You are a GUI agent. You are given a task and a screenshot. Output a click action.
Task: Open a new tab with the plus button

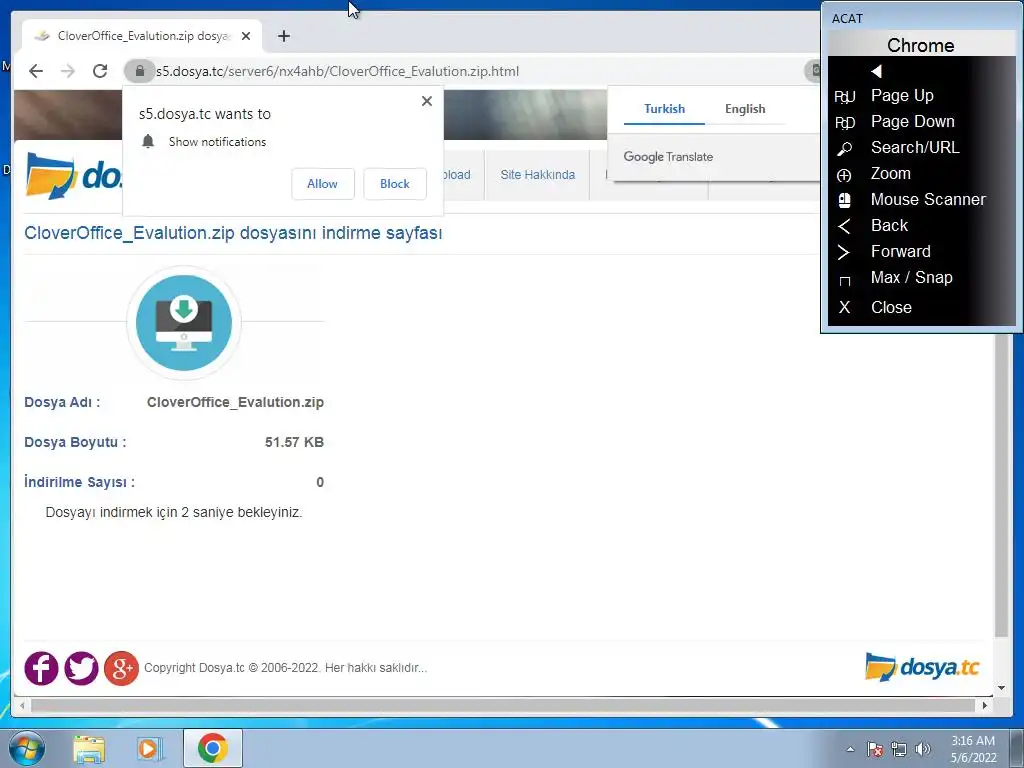point(283,36)
